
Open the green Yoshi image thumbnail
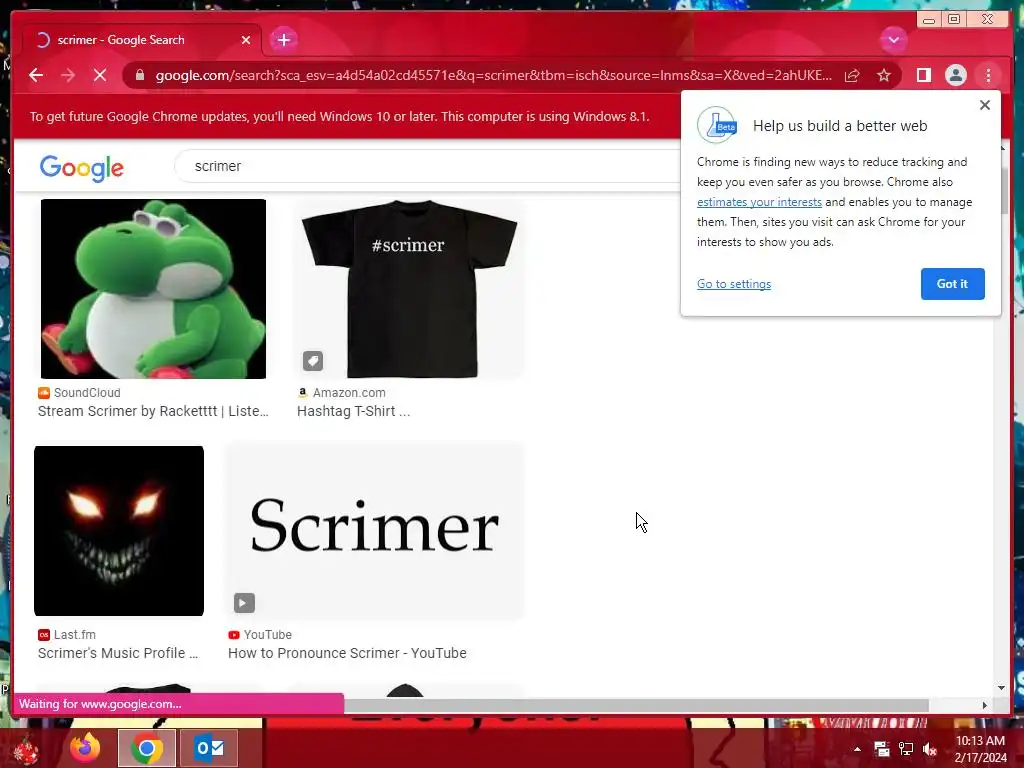[x=153, y=289]
